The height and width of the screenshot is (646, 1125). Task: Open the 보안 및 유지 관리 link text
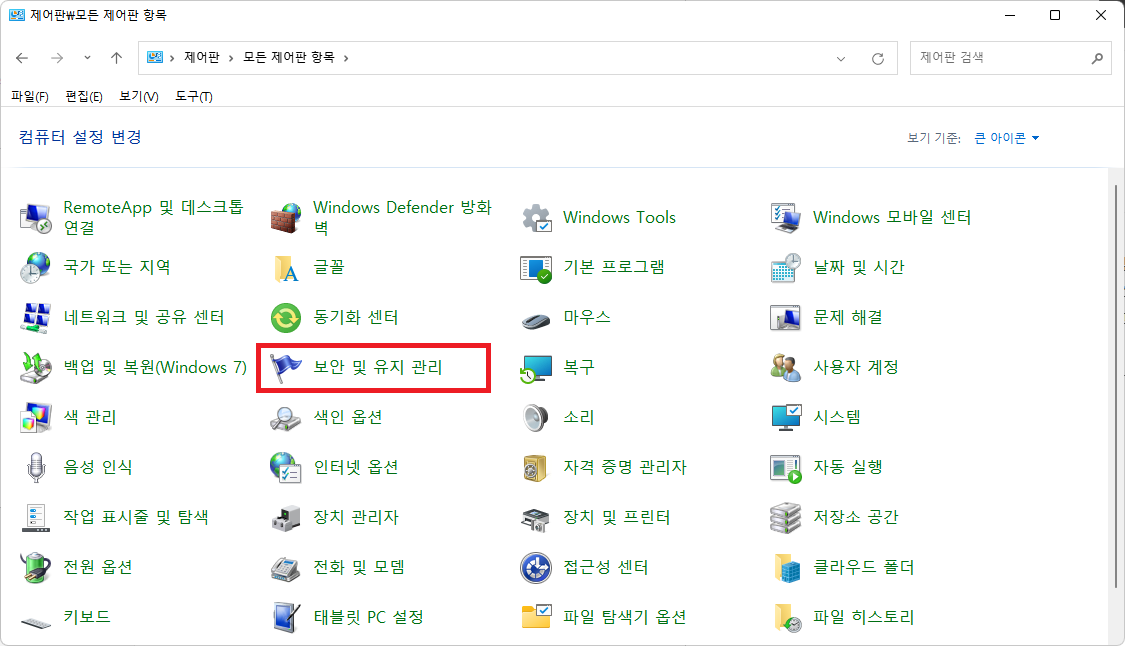point(378,368)
